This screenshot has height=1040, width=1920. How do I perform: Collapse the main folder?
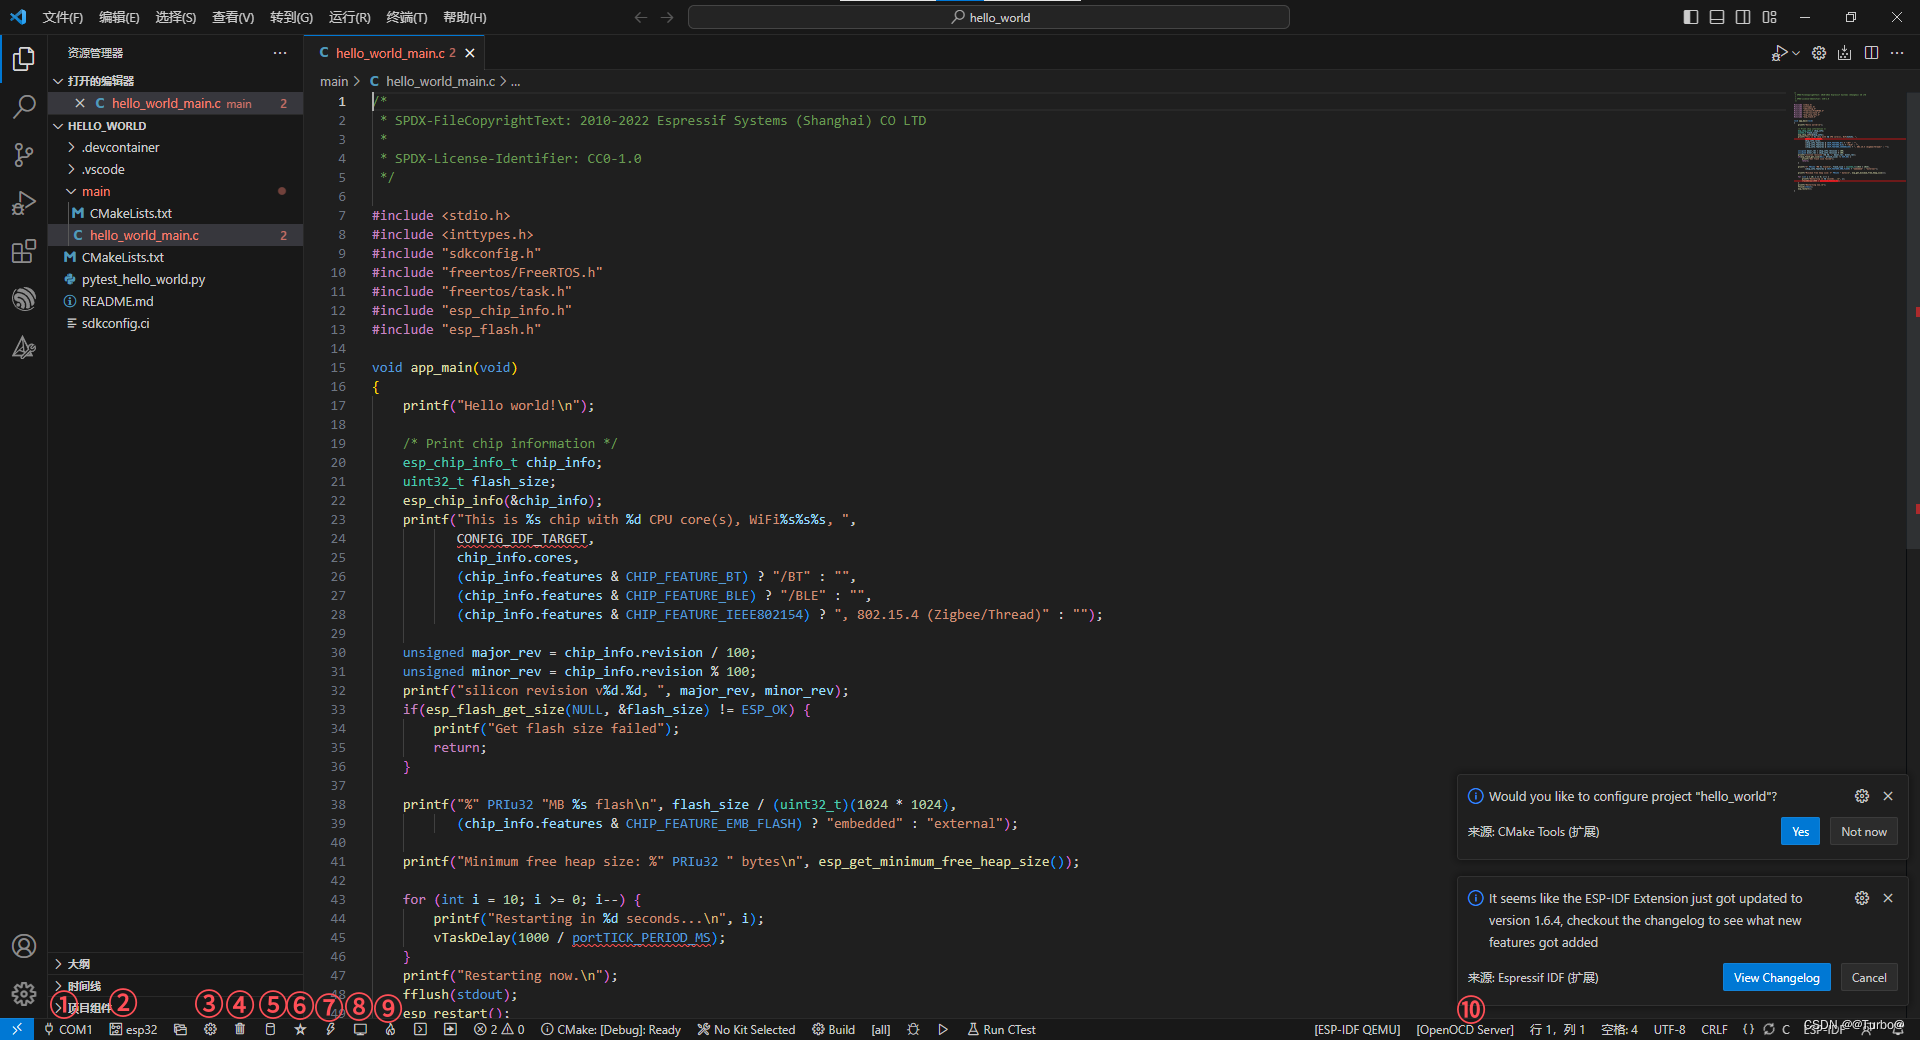click(175, 191)
